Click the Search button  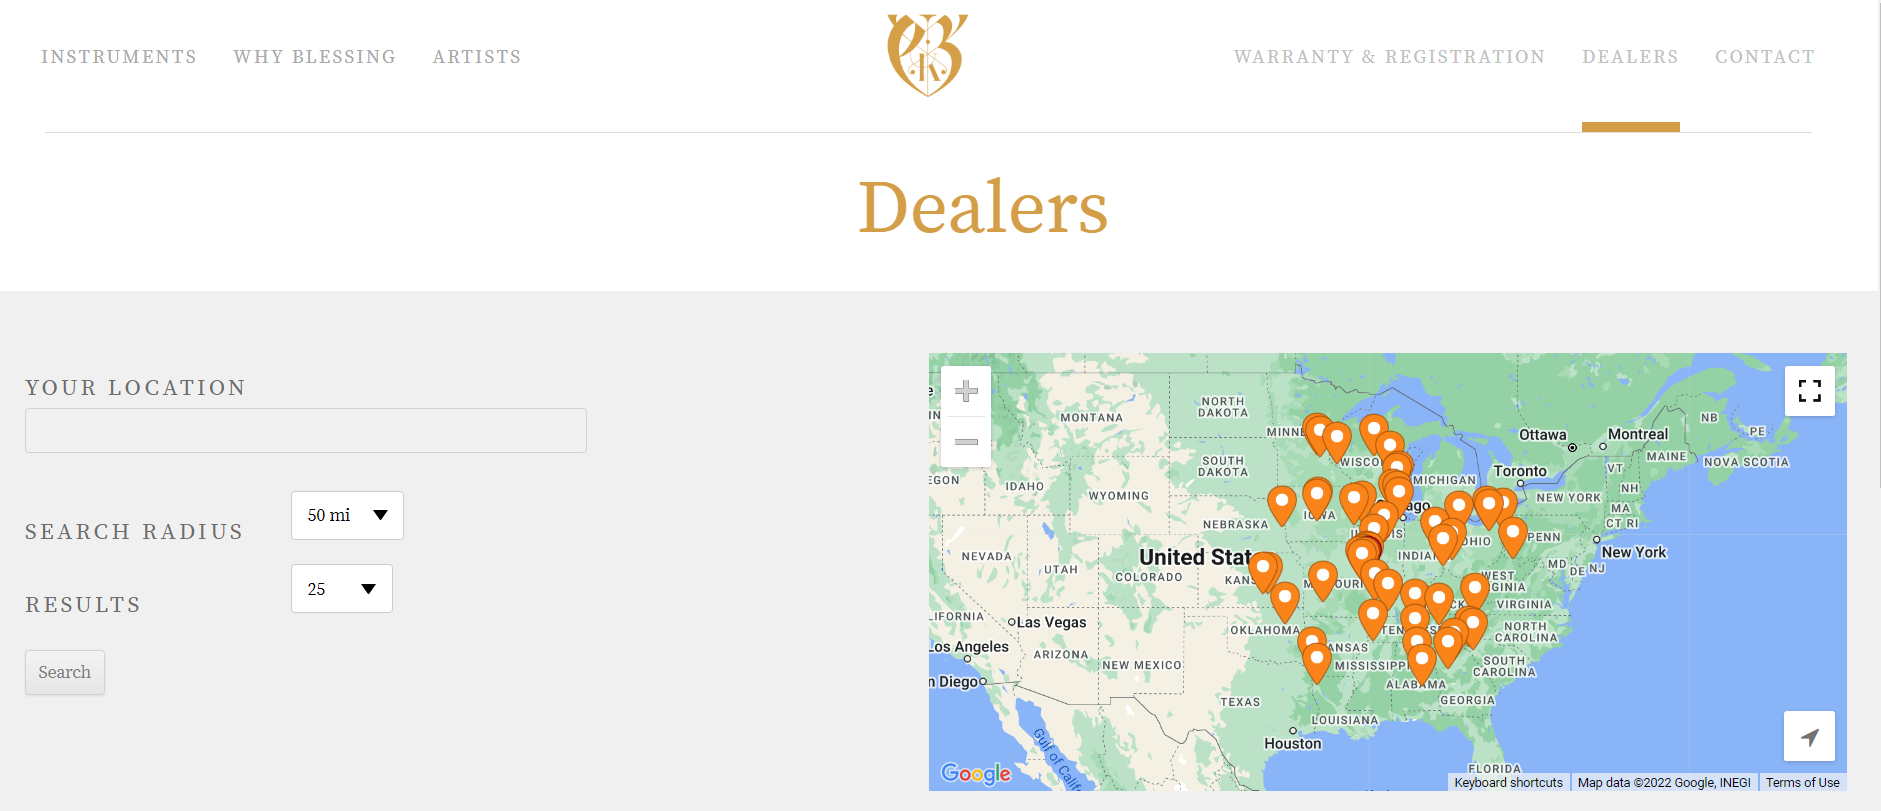click(x=65, y=672)
